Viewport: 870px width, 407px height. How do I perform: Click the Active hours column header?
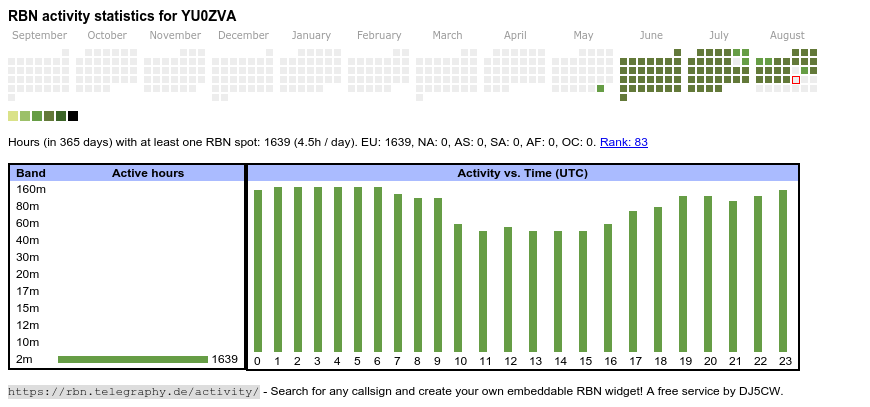148,173
